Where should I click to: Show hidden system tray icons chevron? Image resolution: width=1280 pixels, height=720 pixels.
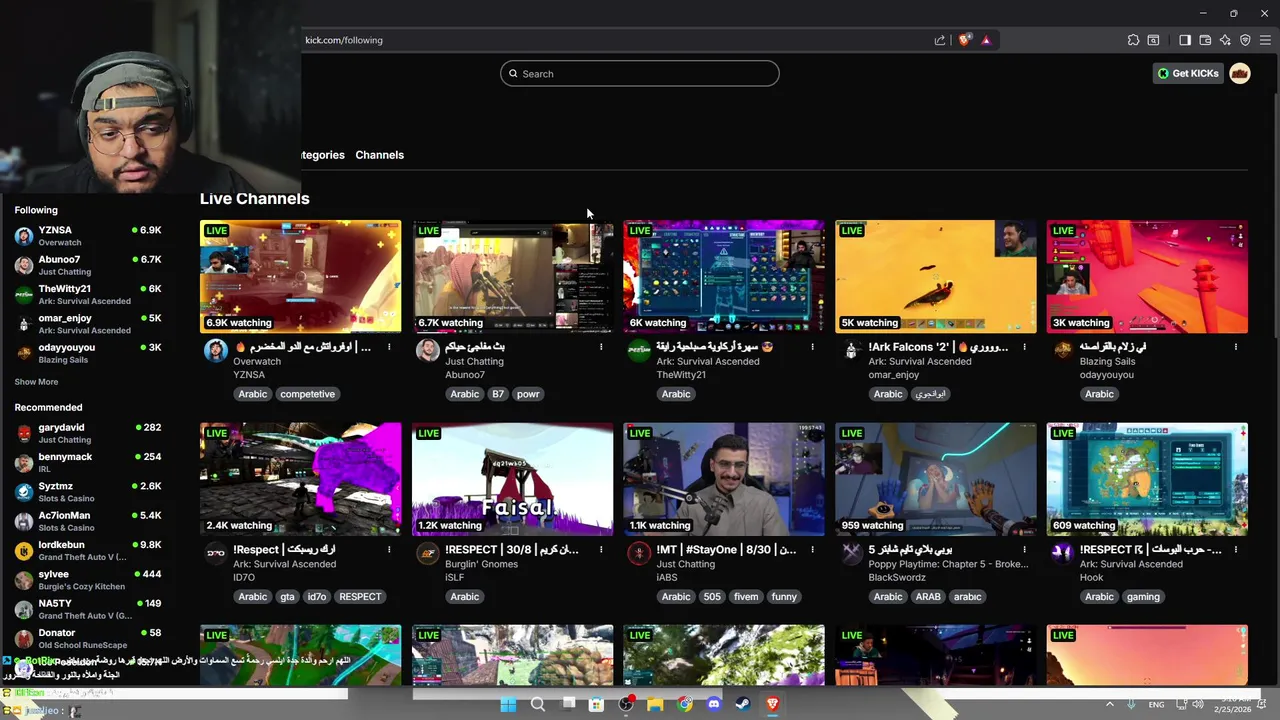pos(1109,704)
